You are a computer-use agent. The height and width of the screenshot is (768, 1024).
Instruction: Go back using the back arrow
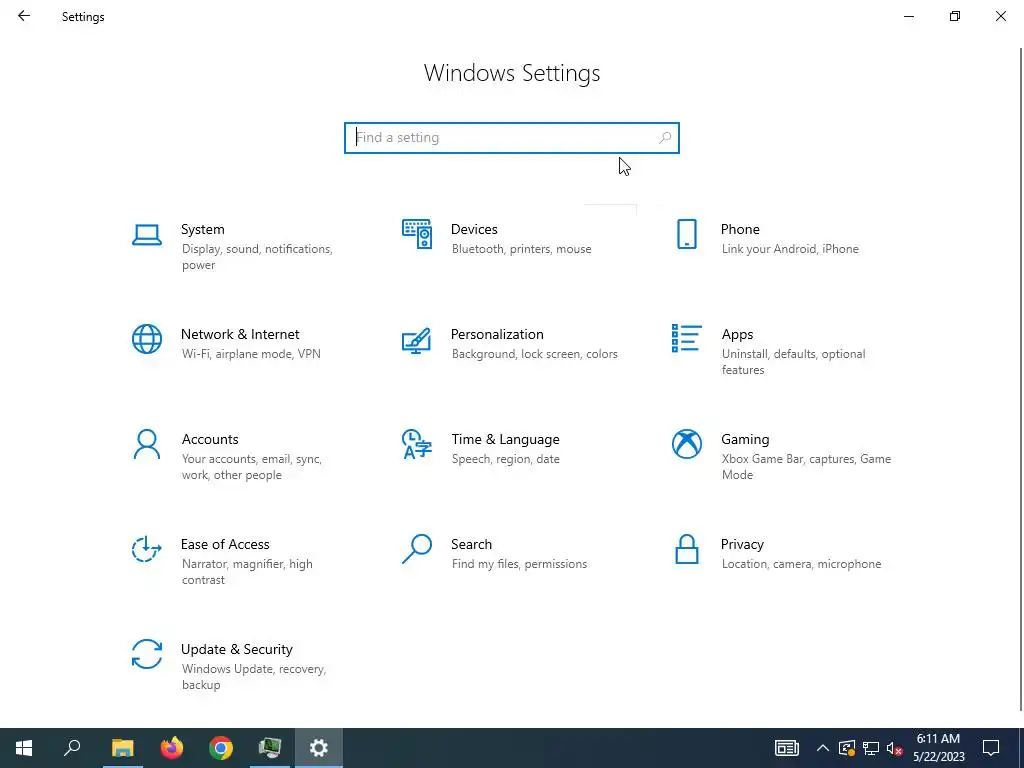tap(24, 16)
